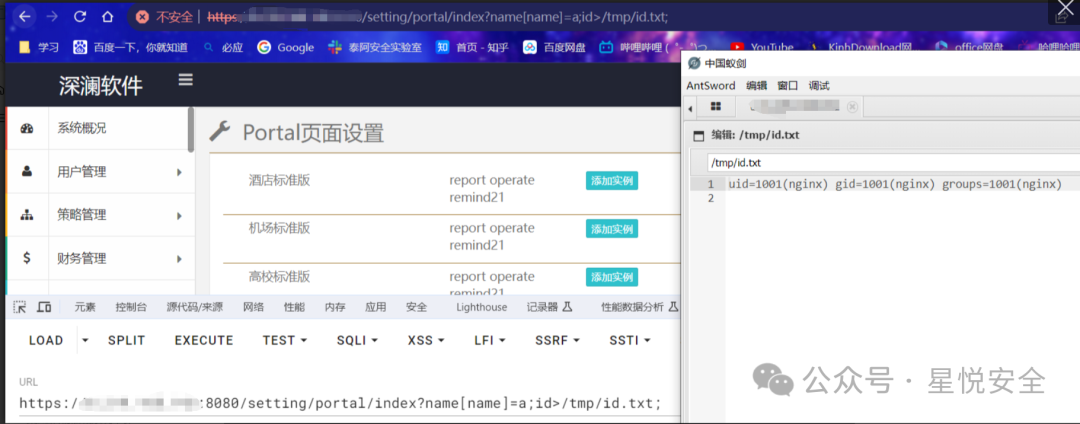The height and width of the screenshot is (424, 1080).
Task: Click the /tmp/id.txt path field in AntSword
Action: pos(893,163)
